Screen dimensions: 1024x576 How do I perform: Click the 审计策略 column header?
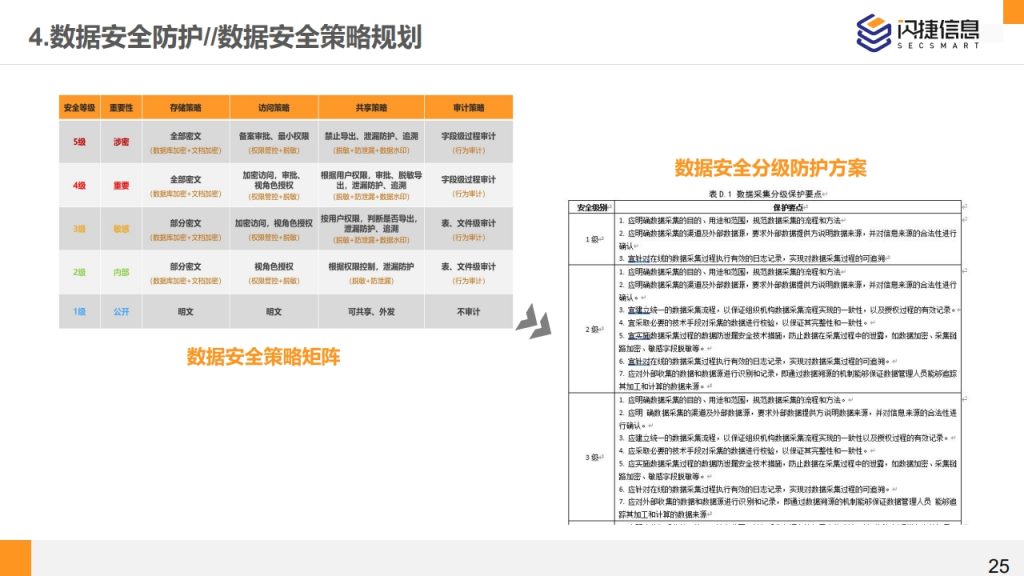click(468, 108)
